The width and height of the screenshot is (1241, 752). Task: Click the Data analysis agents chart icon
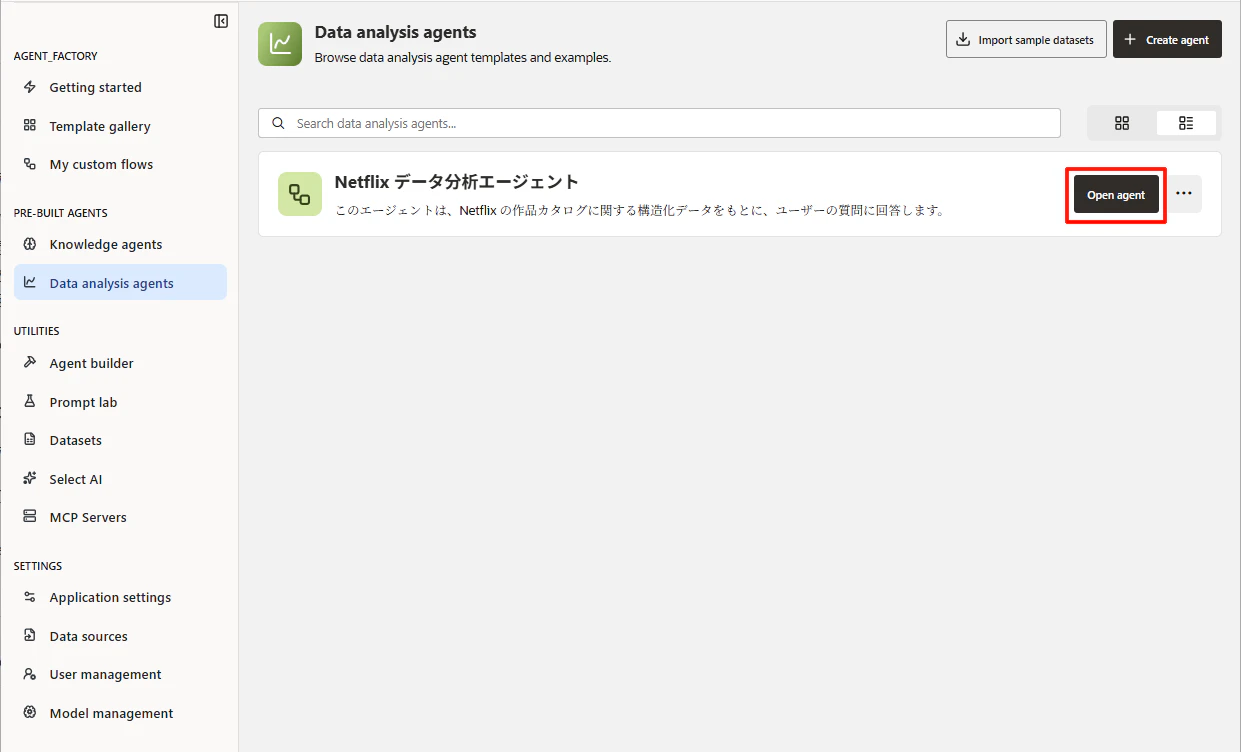point(30,283)
